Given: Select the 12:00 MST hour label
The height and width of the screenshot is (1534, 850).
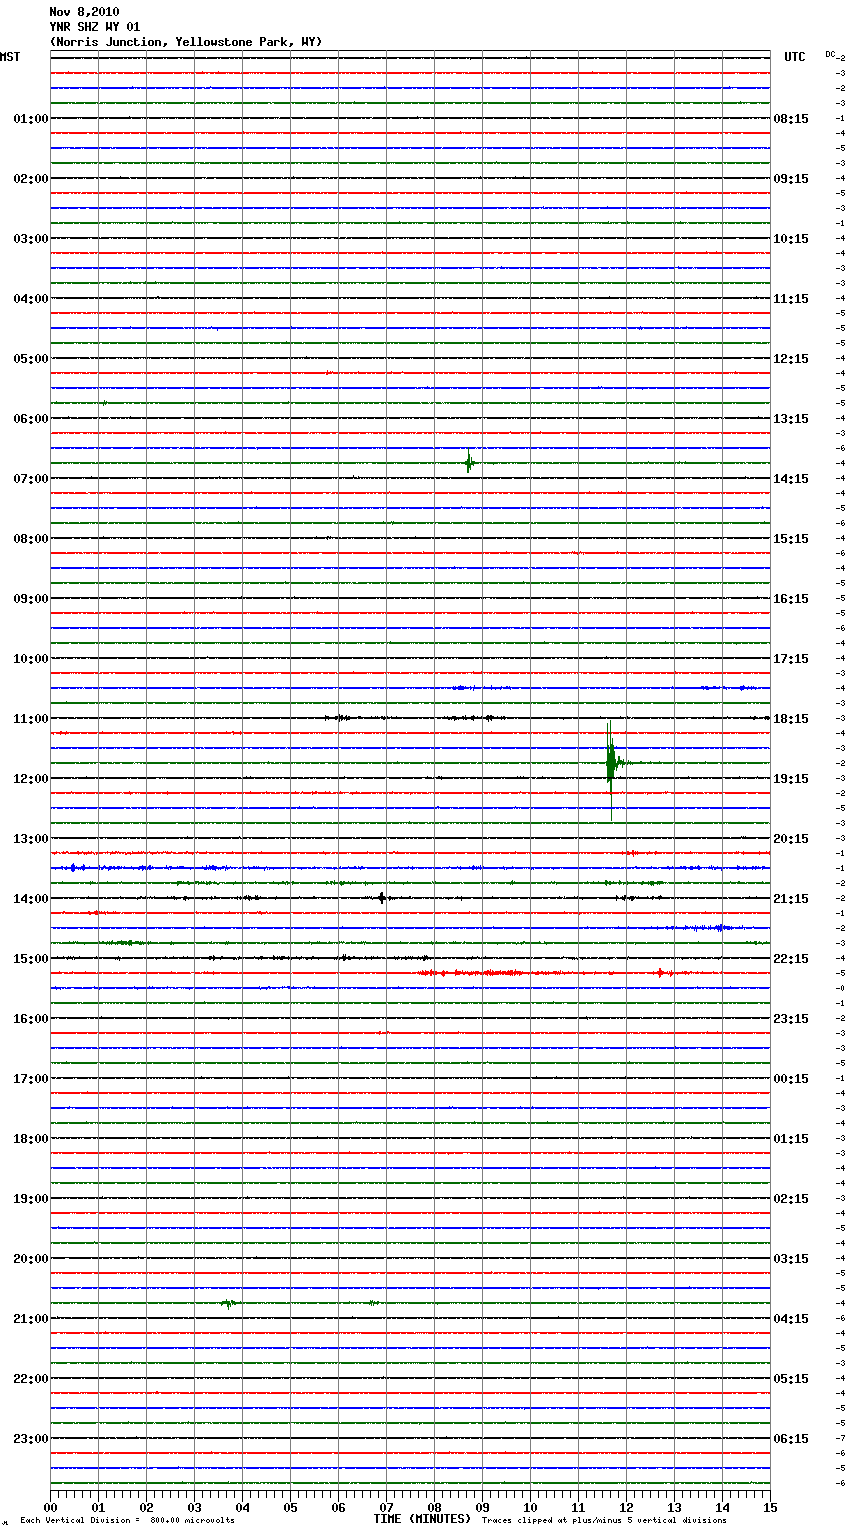Looking at the screenshot, I should [x=31, y=779].
